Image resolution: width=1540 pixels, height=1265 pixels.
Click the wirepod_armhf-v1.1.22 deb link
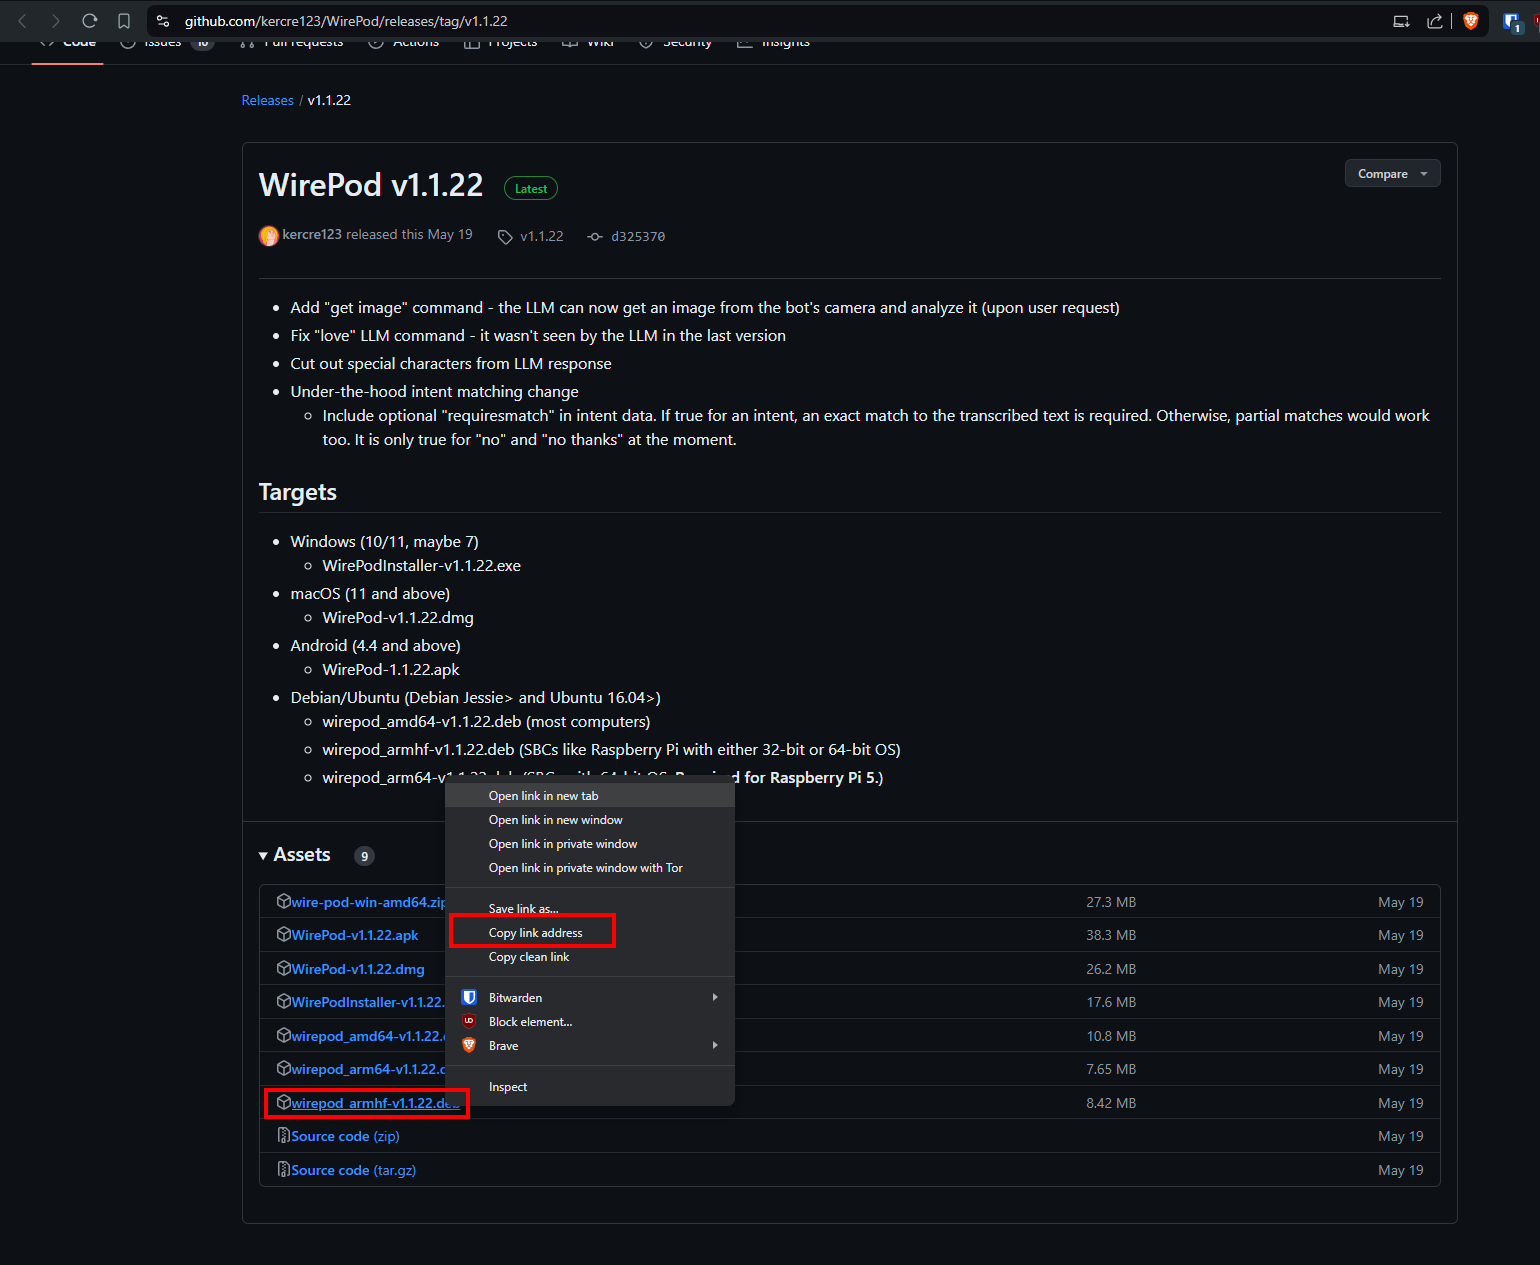(x=375, y=1103)
